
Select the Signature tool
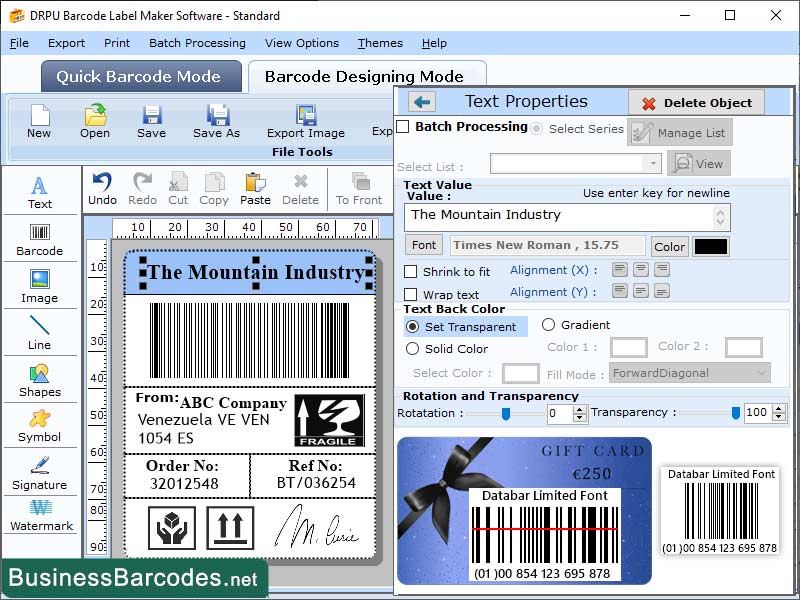click(40, 475)
